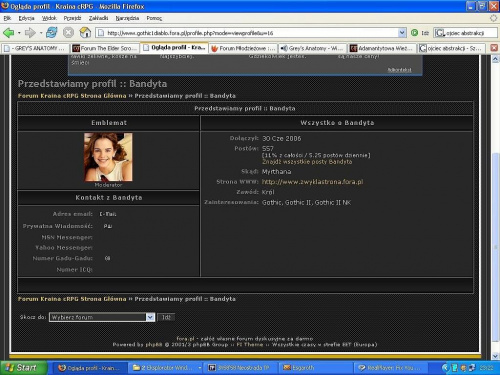
Task: Click the scrollbar up arrow
Action: tap(495, 59)
